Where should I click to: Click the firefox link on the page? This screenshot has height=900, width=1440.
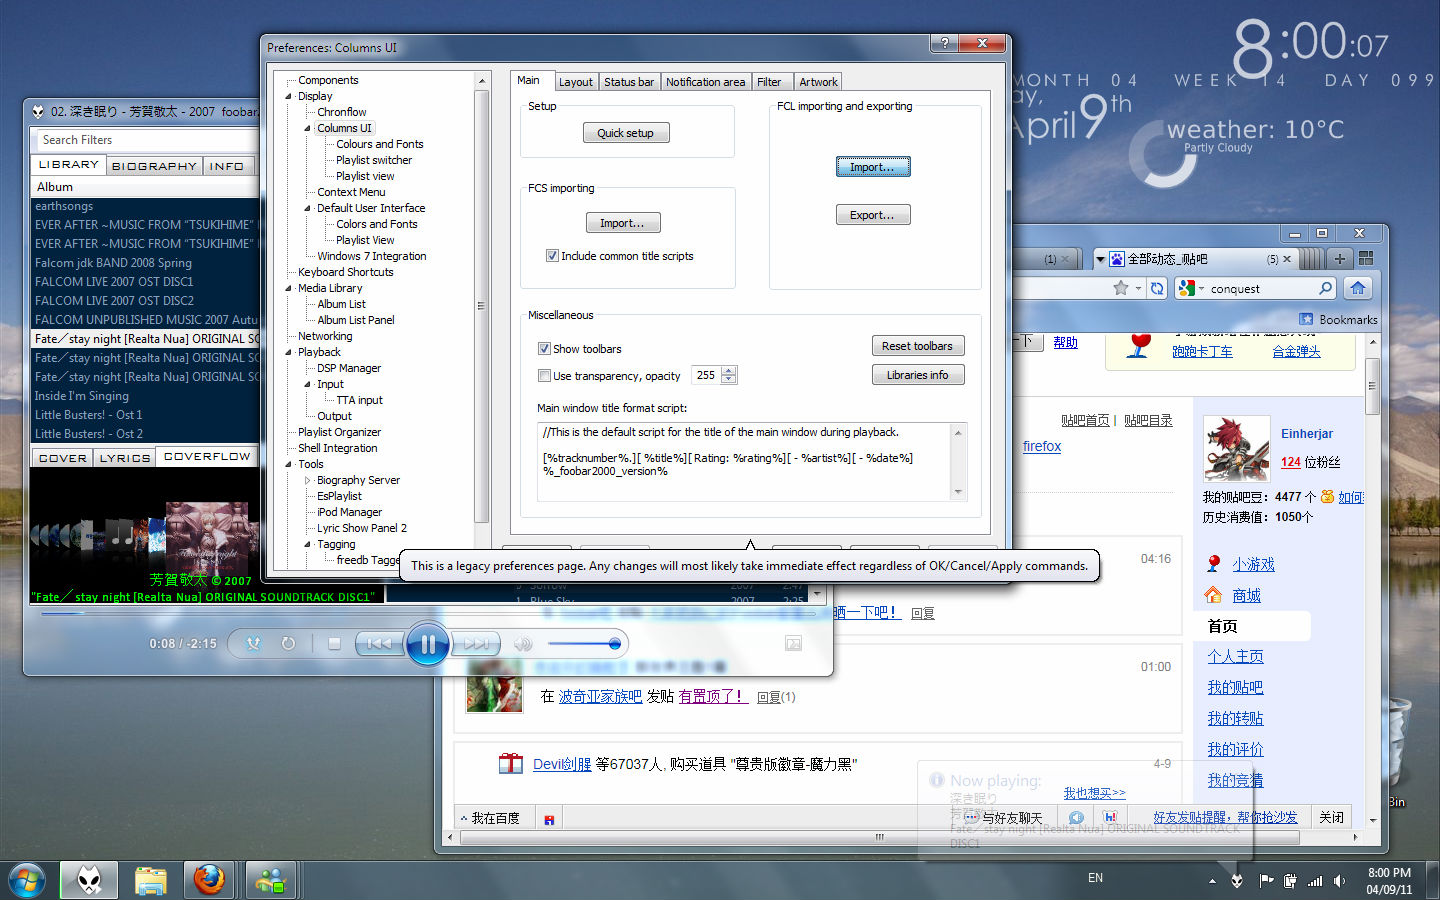tap(1042, 446)
